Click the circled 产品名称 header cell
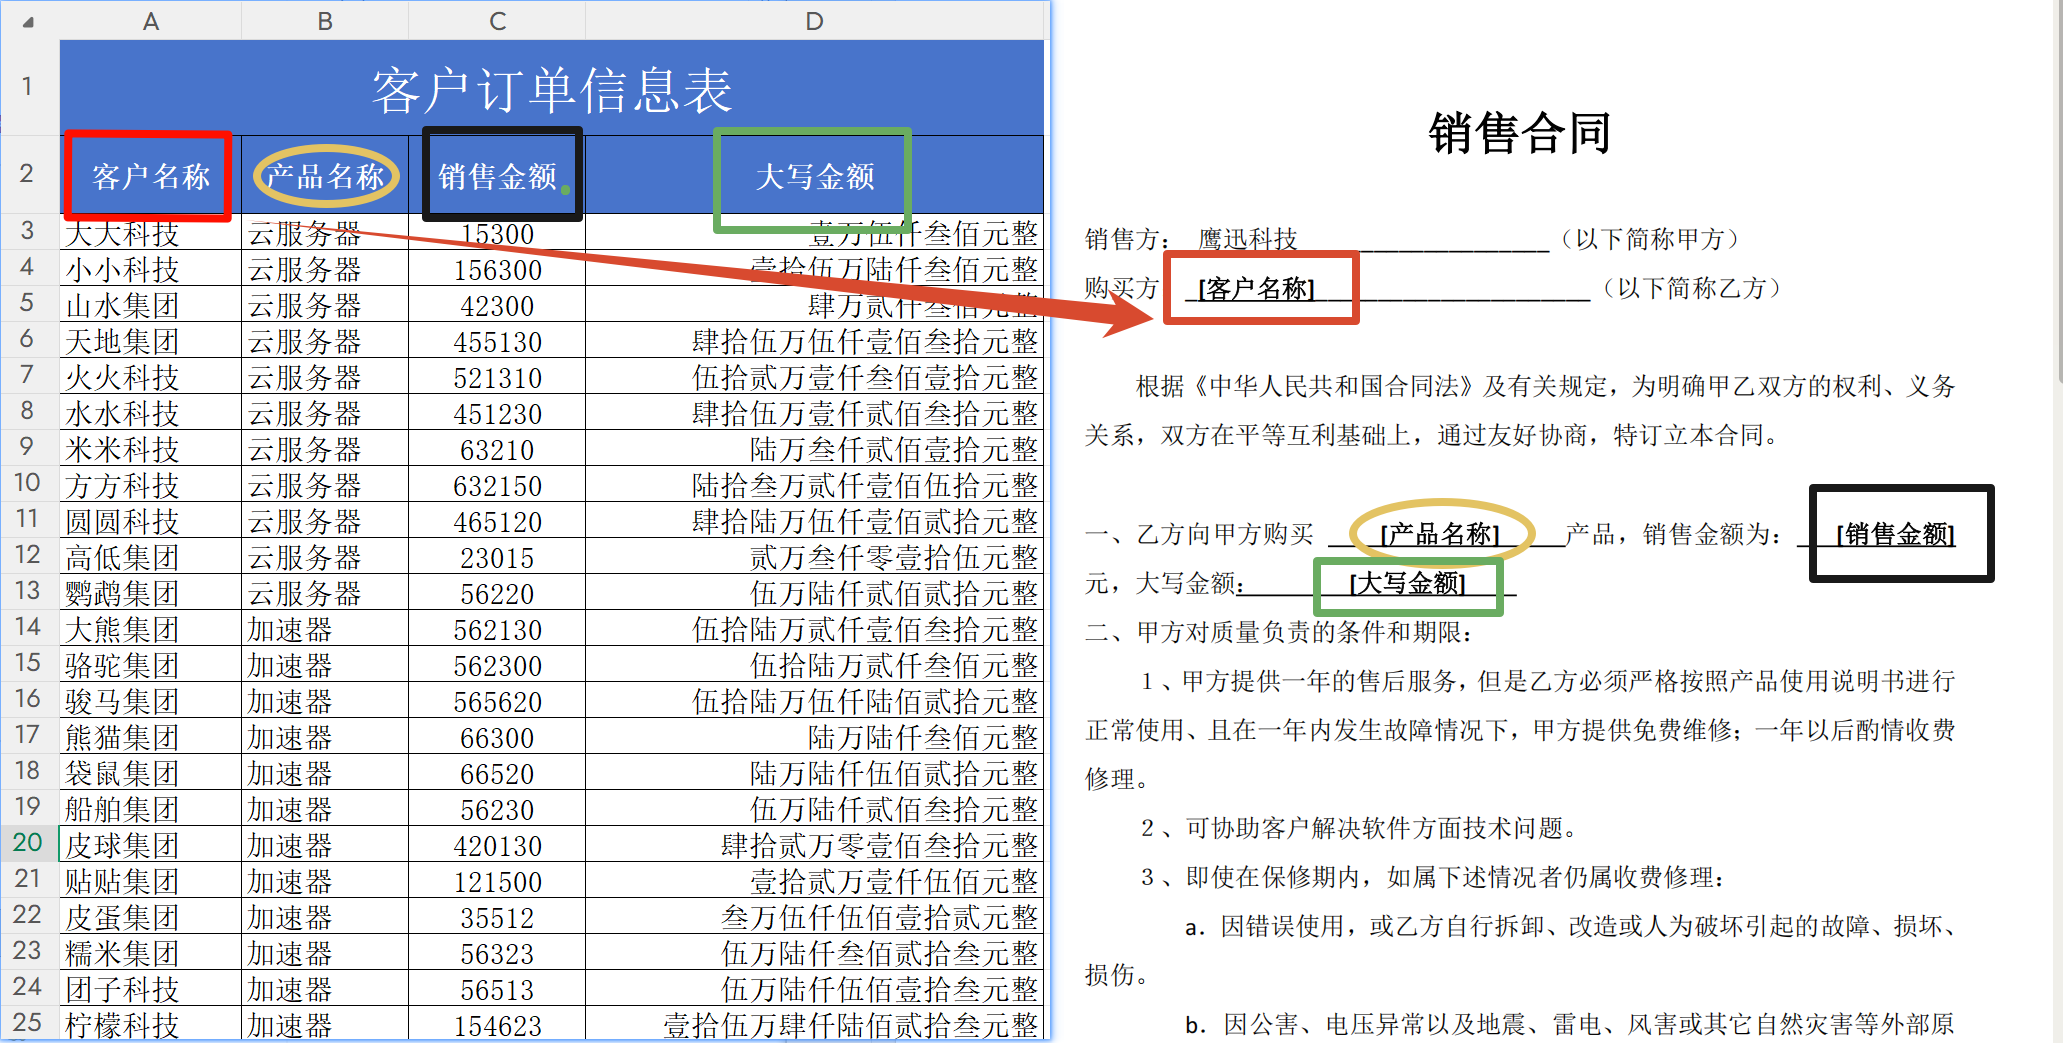The height and width of the screenshot is (1043, 2063). 325,176
